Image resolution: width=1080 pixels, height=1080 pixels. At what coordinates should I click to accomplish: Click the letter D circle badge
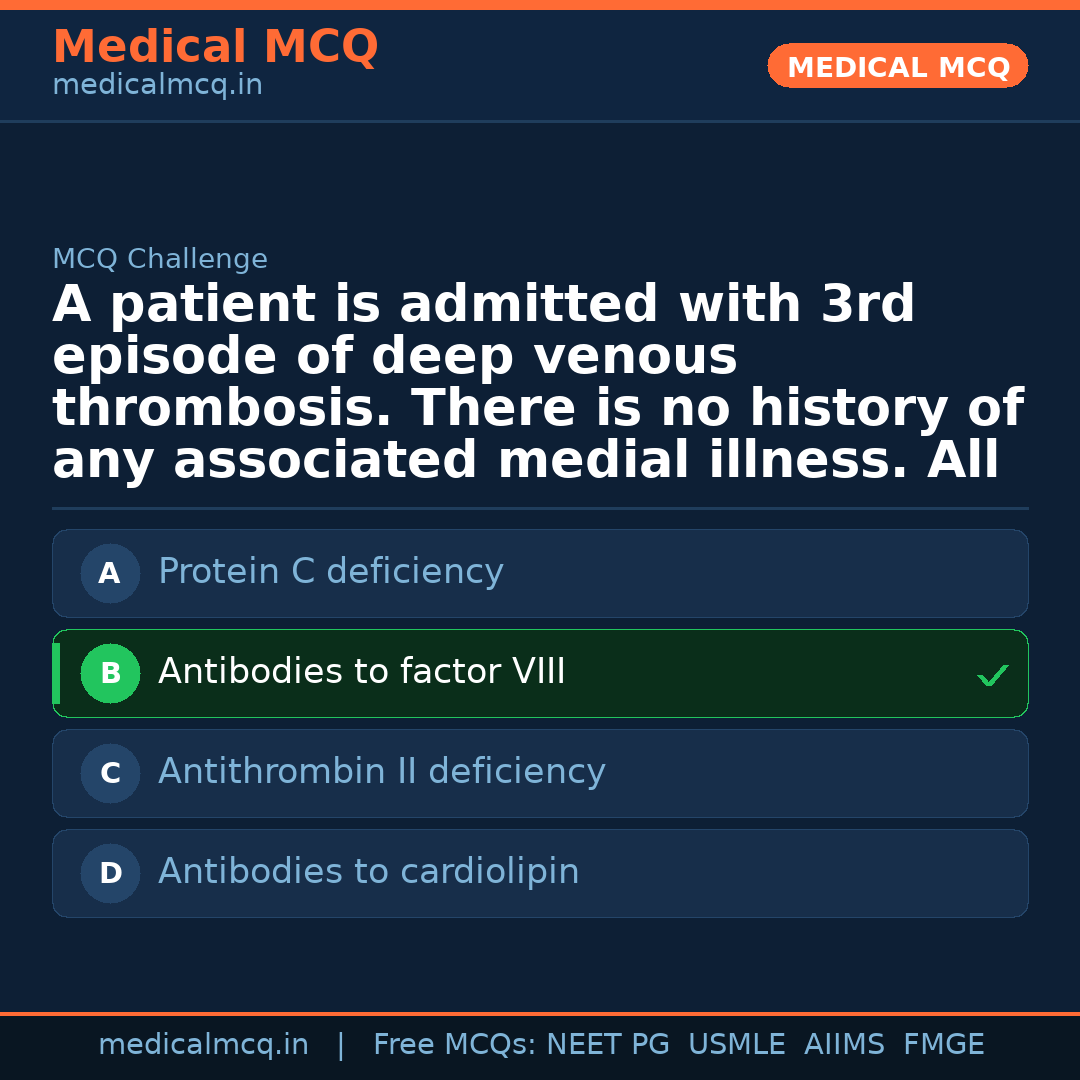click(110, 873)
